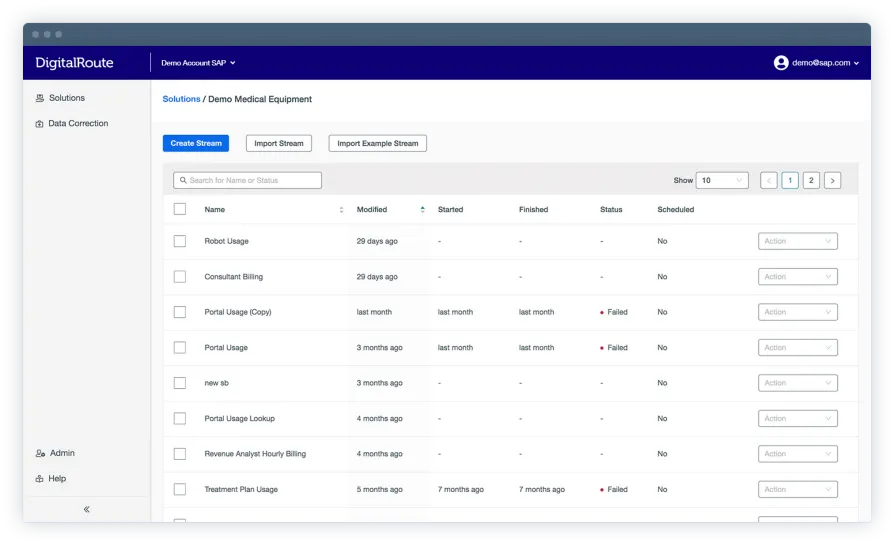Focus the Search for Name or Status field
The width and height of the screenshot is (894, 545).
[248, 181]
